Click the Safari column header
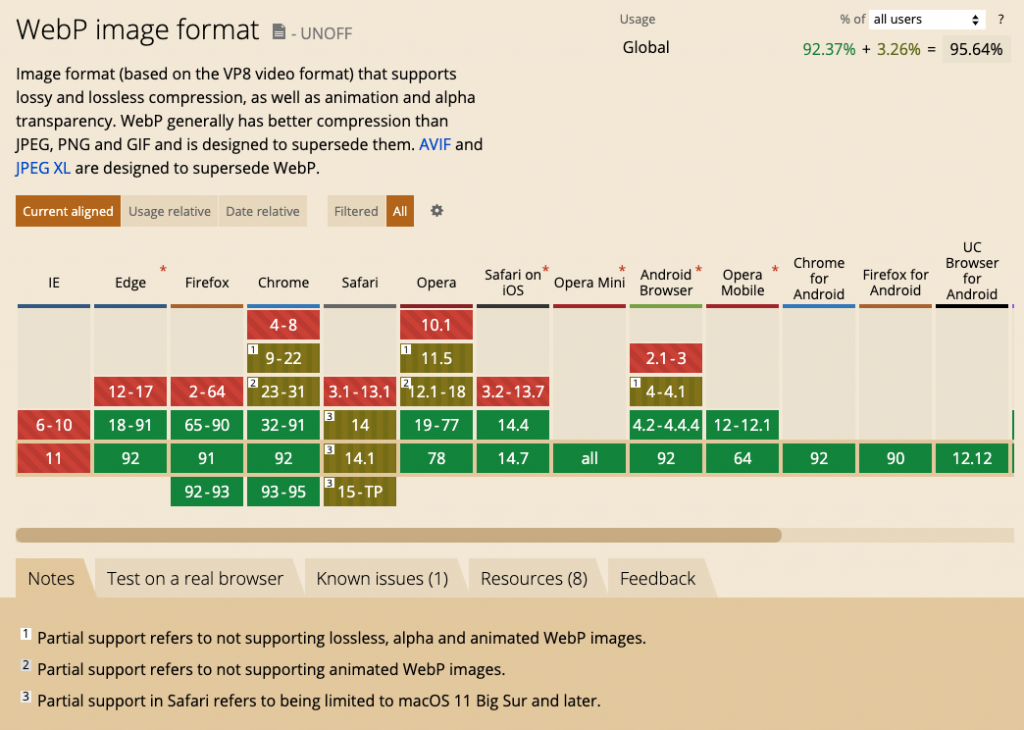The height and width of the screenshot is (730, 1024). (x=360, y=282)
